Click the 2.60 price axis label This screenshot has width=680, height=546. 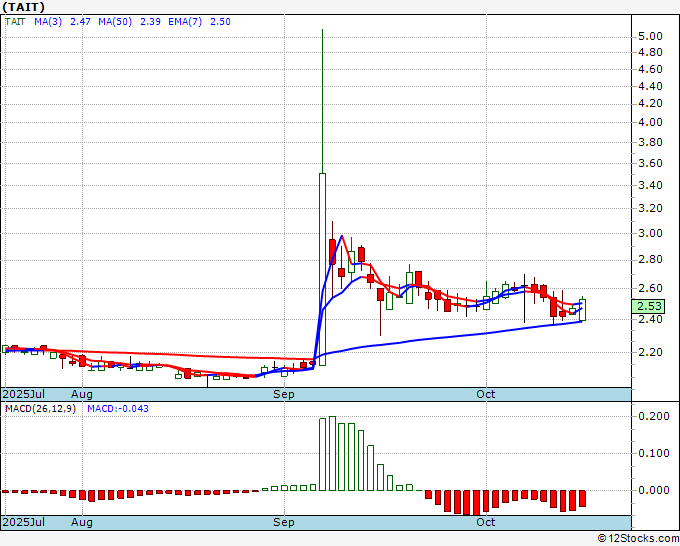tap(651, 288)
